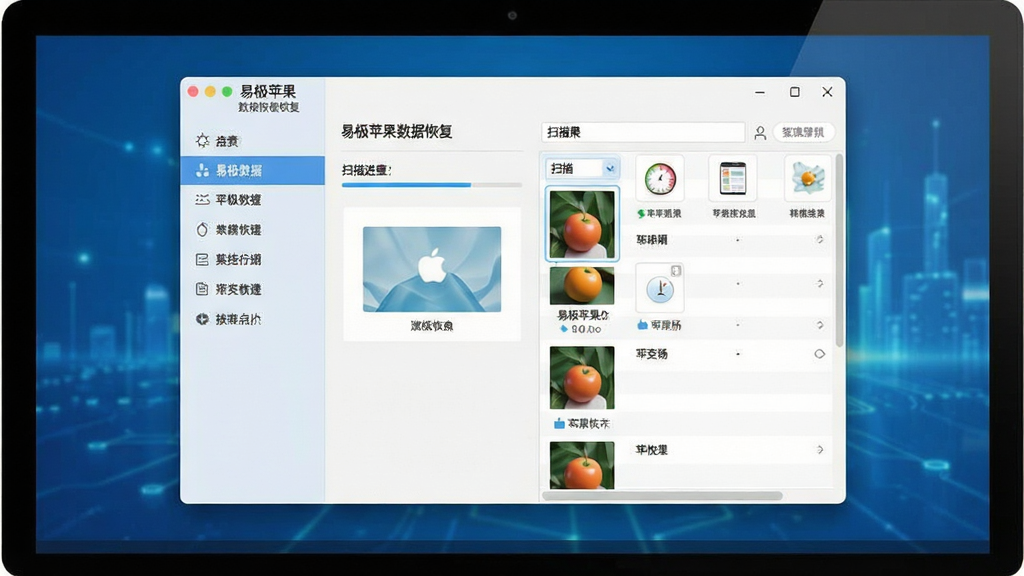This screenshot has width=1024, height=576.
Task: Click the rounded button right of user icon
Action: (x=804, y=132)
